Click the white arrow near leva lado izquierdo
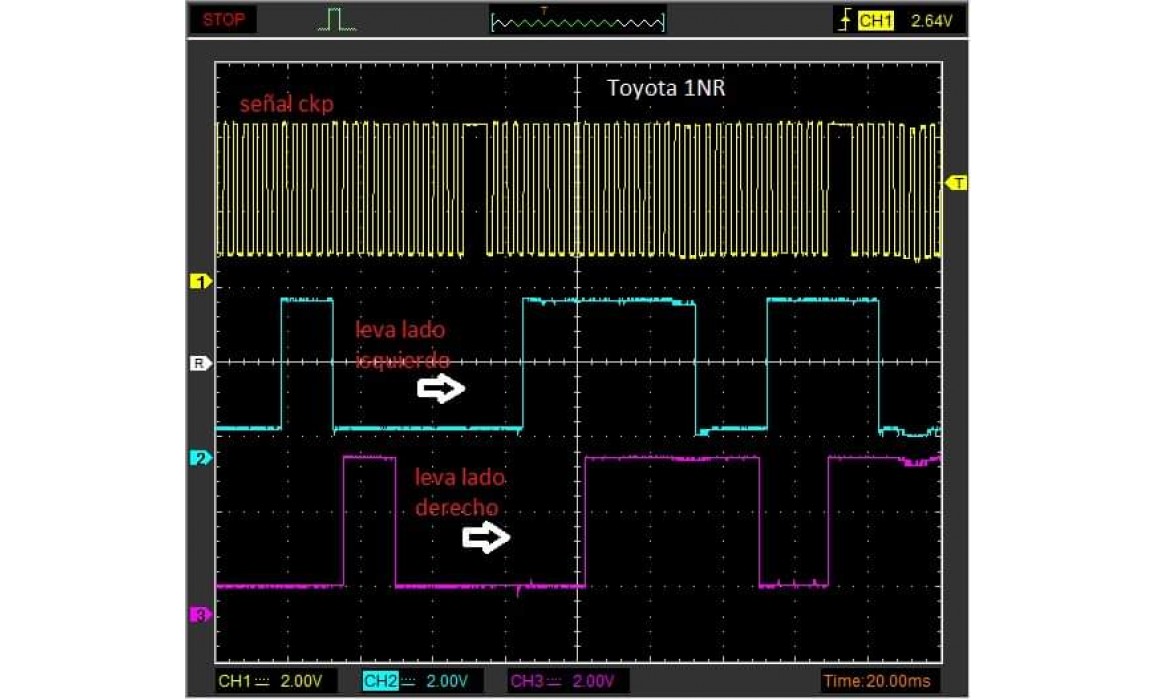 [441, 389]
